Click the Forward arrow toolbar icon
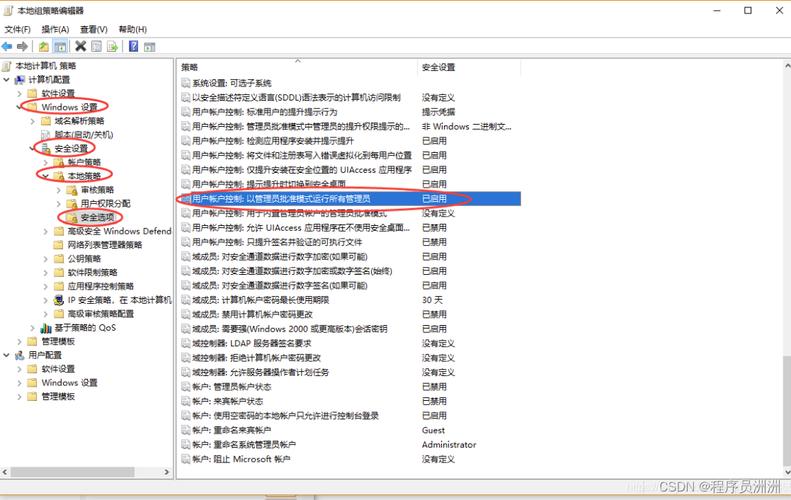Viewport: 791px width, 500px height. 22,46
